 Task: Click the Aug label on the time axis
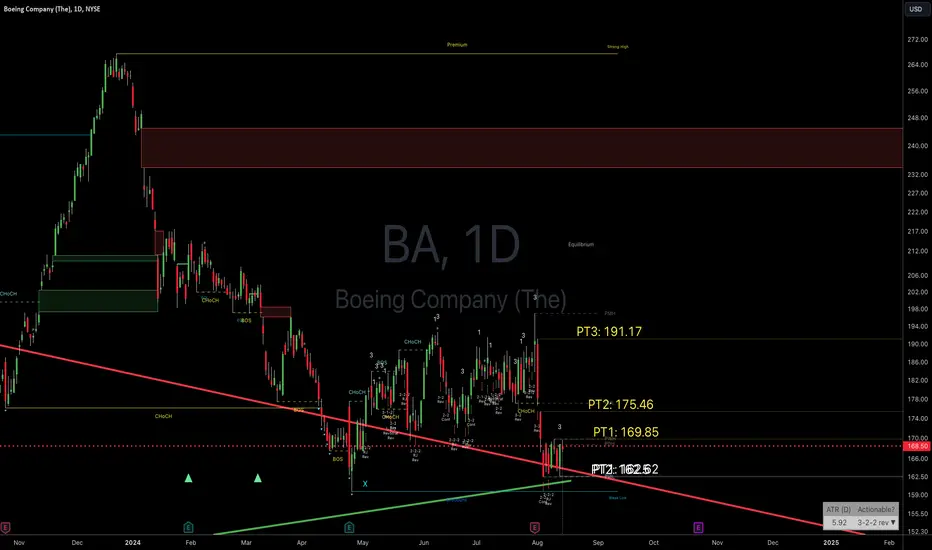pyautogui.click(x=537, y=542)
